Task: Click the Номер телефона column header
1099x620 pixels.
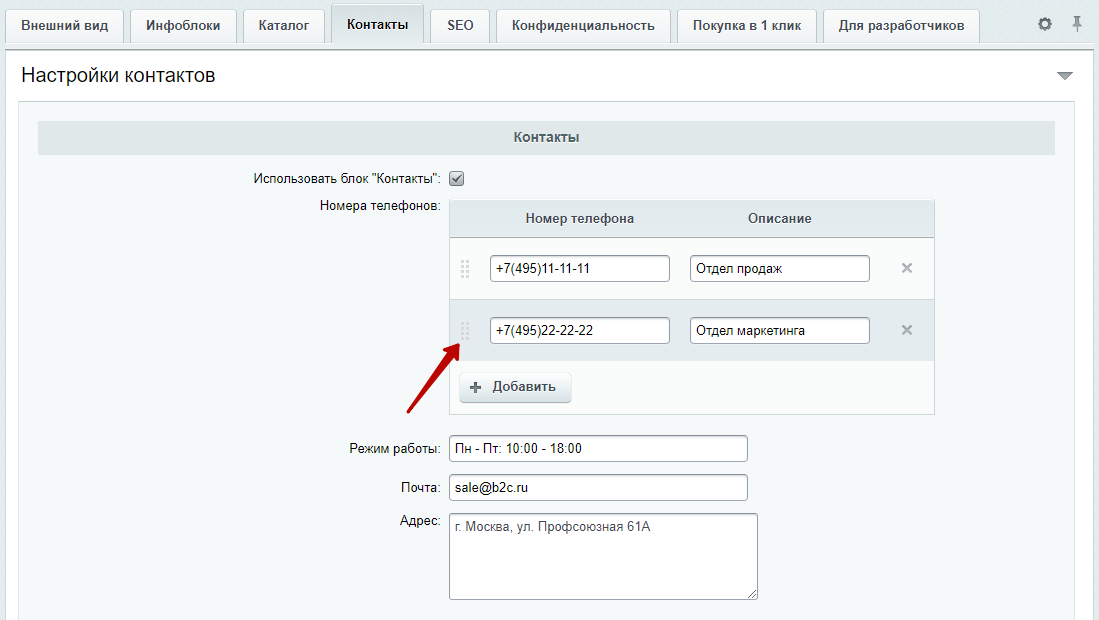Action: (580, 219)
